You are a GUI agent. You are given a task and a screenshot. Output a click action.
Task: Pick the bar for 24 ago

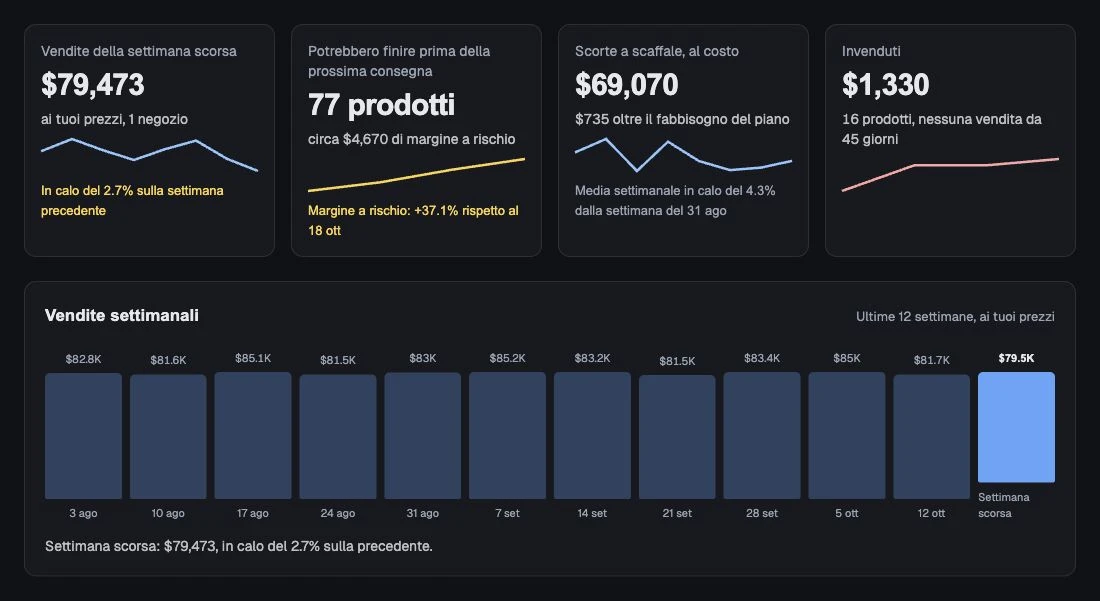tap(338, 437)
